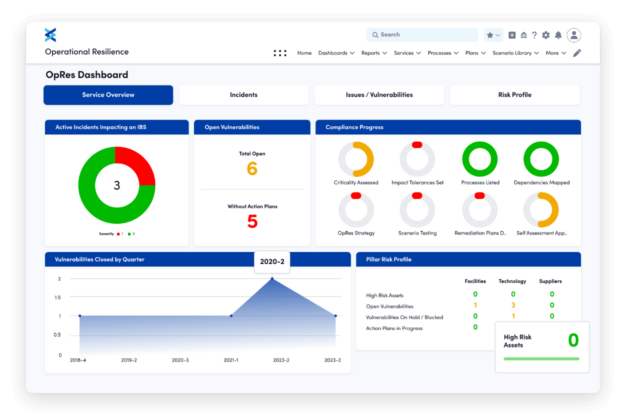Image resolution: width=626 pixels, height=417 pixels.
Task: Open the help question mark icon
Action: click(534, 35)
